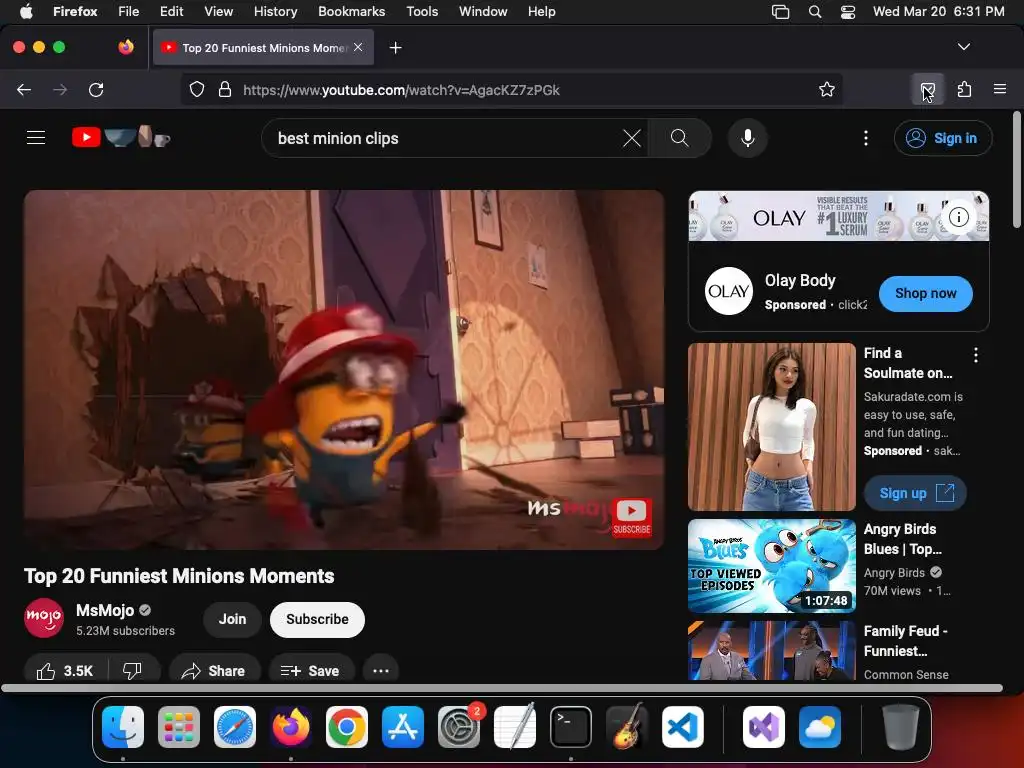1024x768 pixels.
Task: Click the Find a Soulmate ad image
Action: [772, 426]
